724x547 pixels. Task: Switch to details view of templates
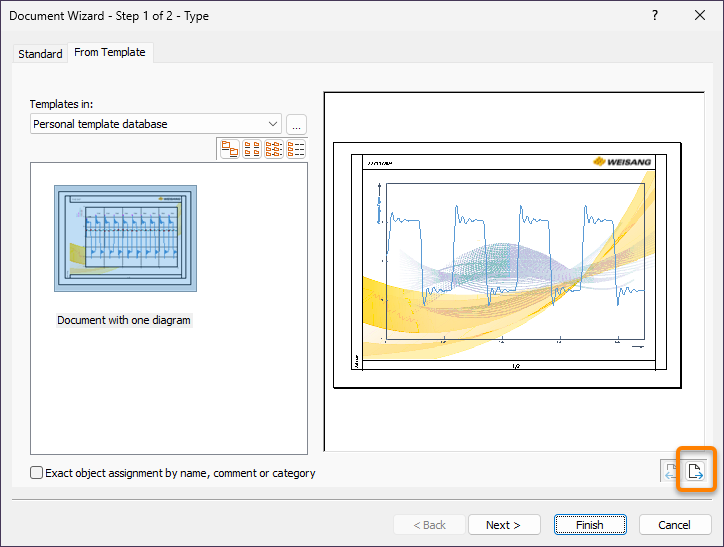coord(296,149)
